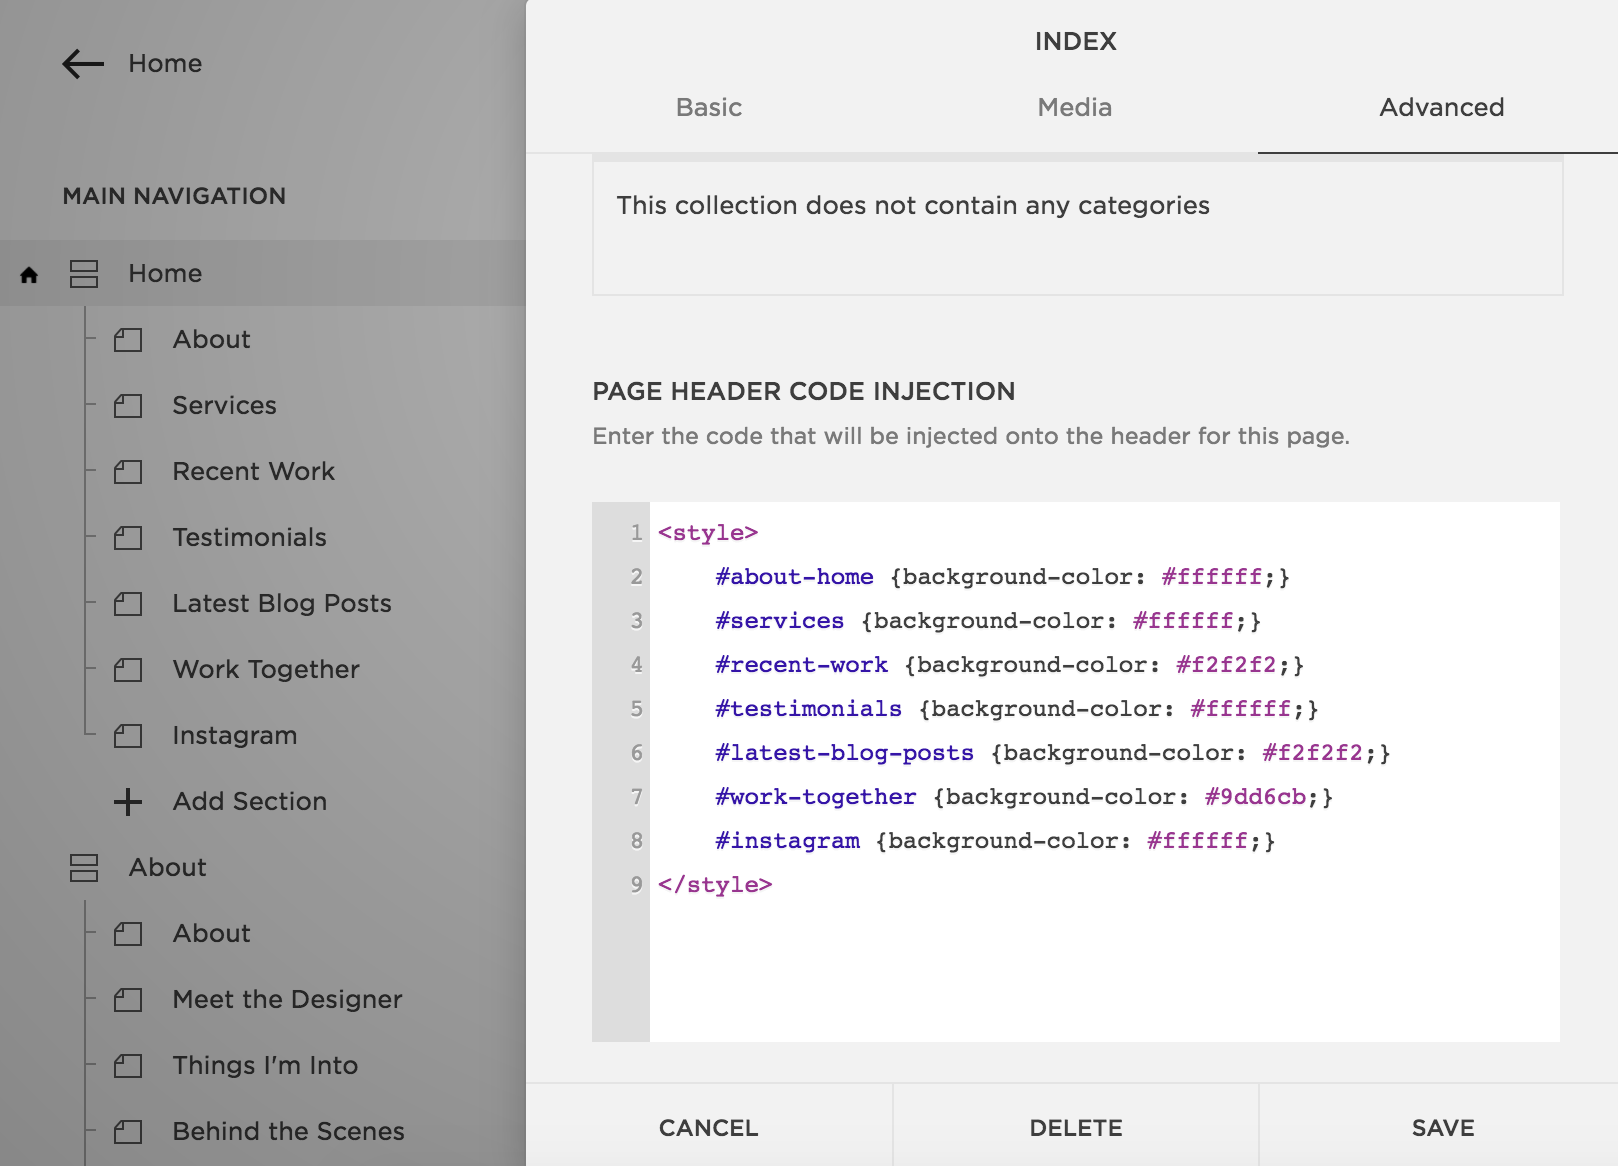Click the Home index stack icon
Screen dimensions: 1618x1166
point(84,274)
